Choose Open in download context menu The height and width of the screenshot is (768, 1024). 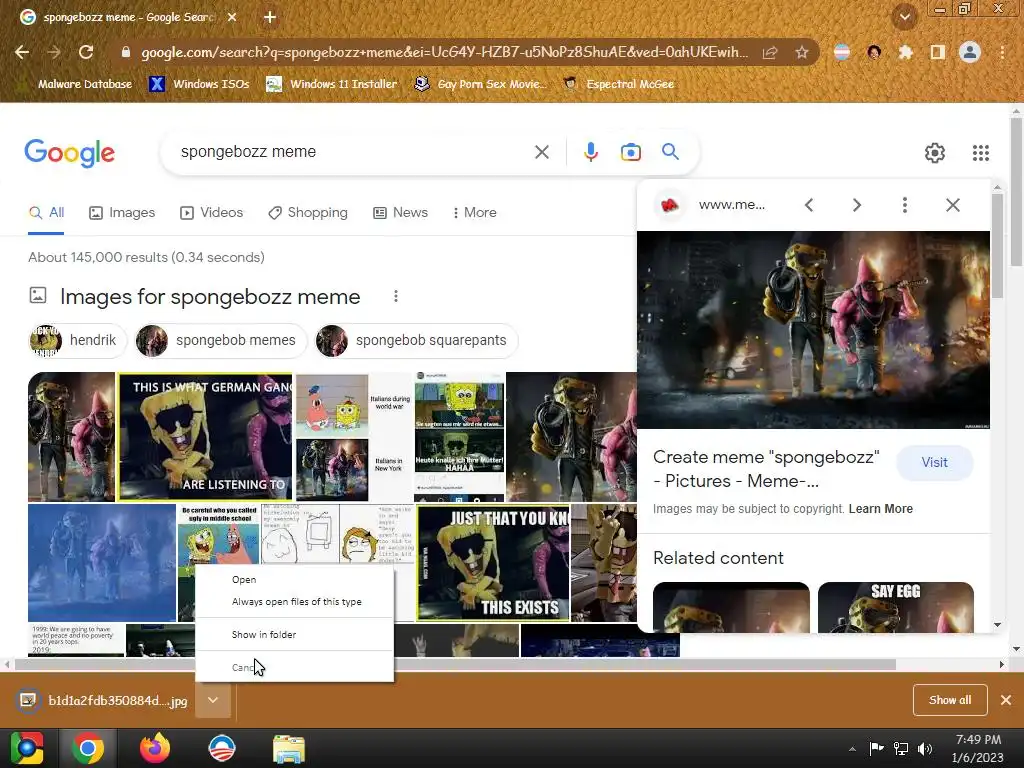point(295,579)
